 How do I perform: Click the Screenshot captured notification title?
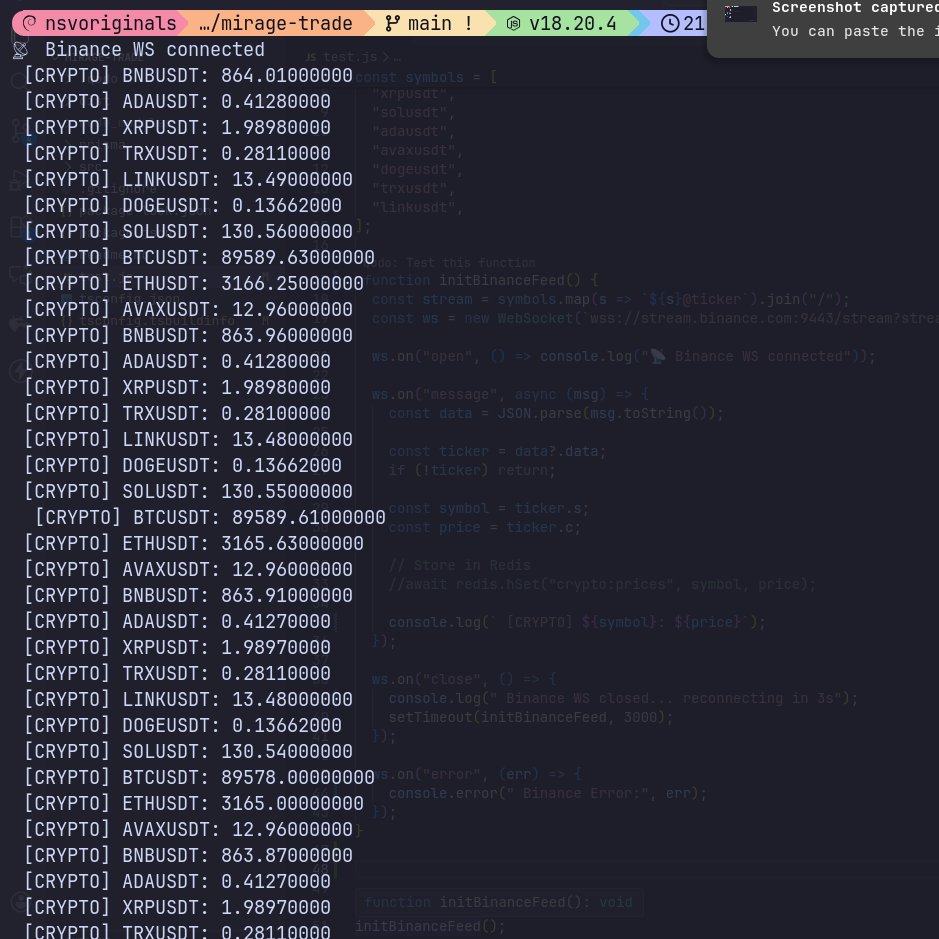tap(855, 8)
